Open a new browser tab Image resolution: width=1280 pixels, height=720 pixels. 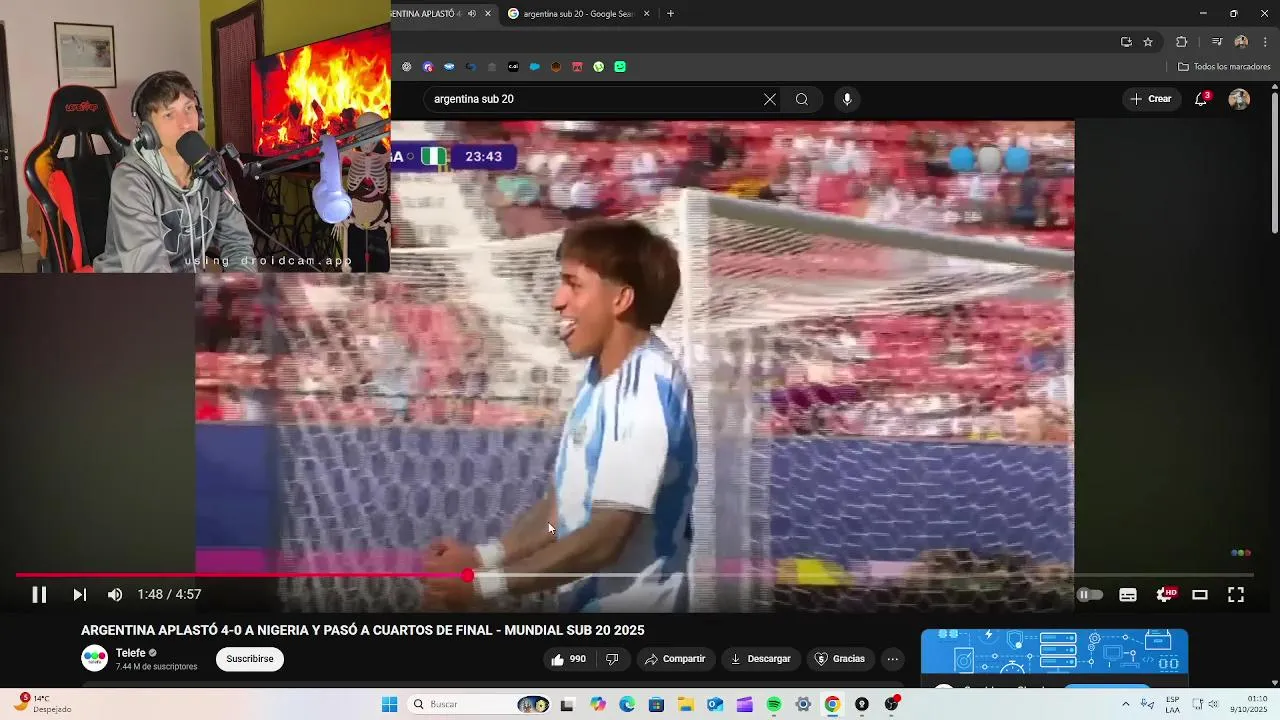670,14
